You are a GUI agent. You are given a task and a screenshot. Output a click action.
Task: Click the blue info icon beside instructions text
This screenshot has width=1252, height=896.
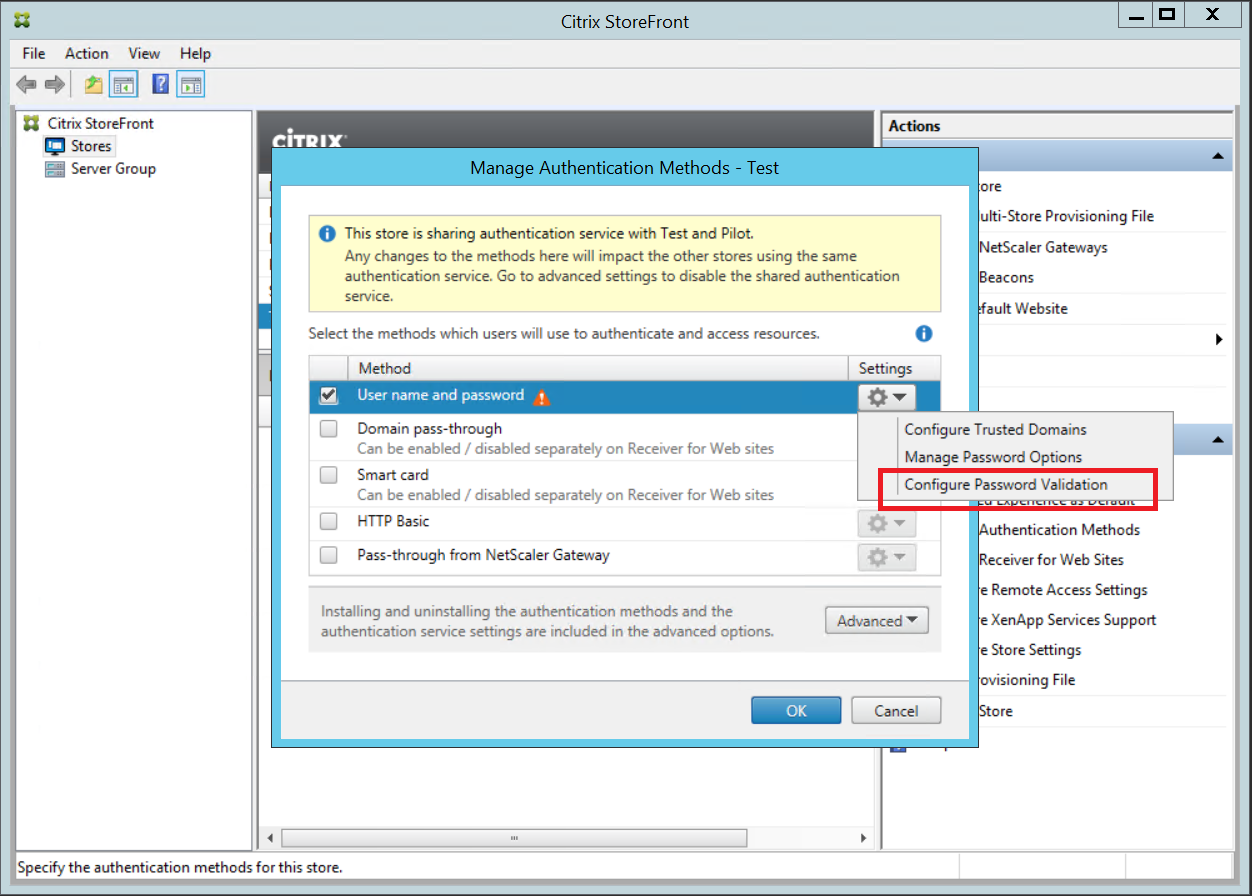click(x=924, y=334)
